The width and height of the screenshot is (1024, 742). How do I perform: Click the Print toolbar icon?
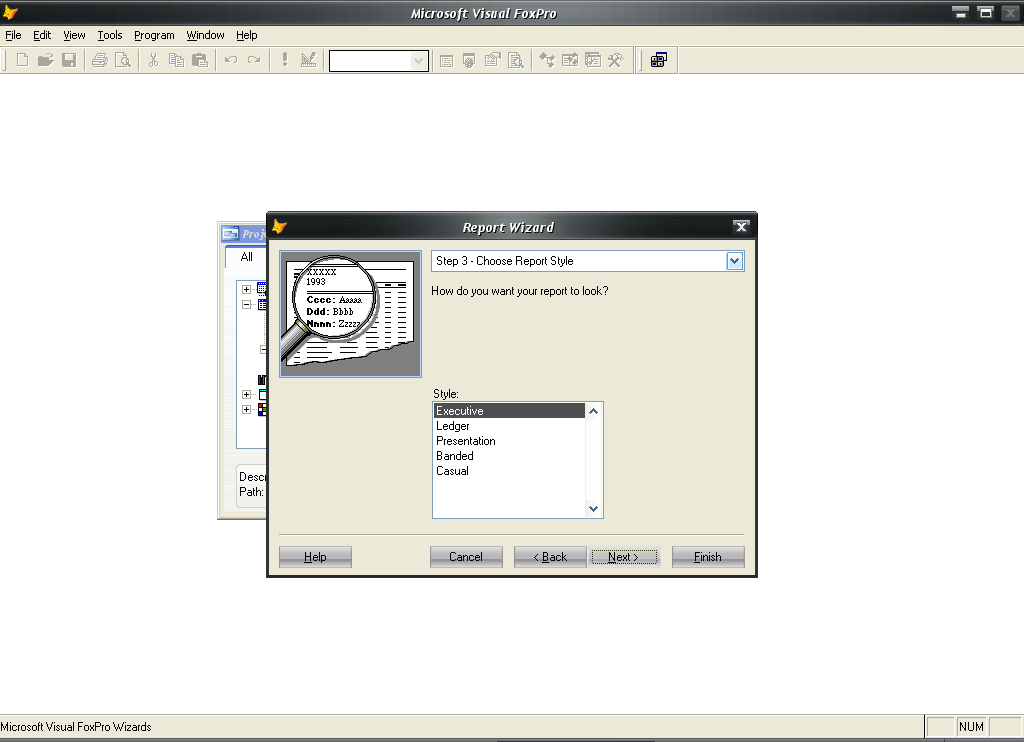click(99, 60)
